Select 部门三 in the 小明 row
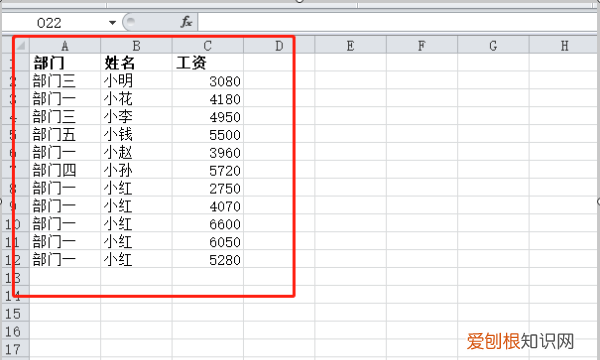This screenshot has height=360, width=600. [65, 81]
